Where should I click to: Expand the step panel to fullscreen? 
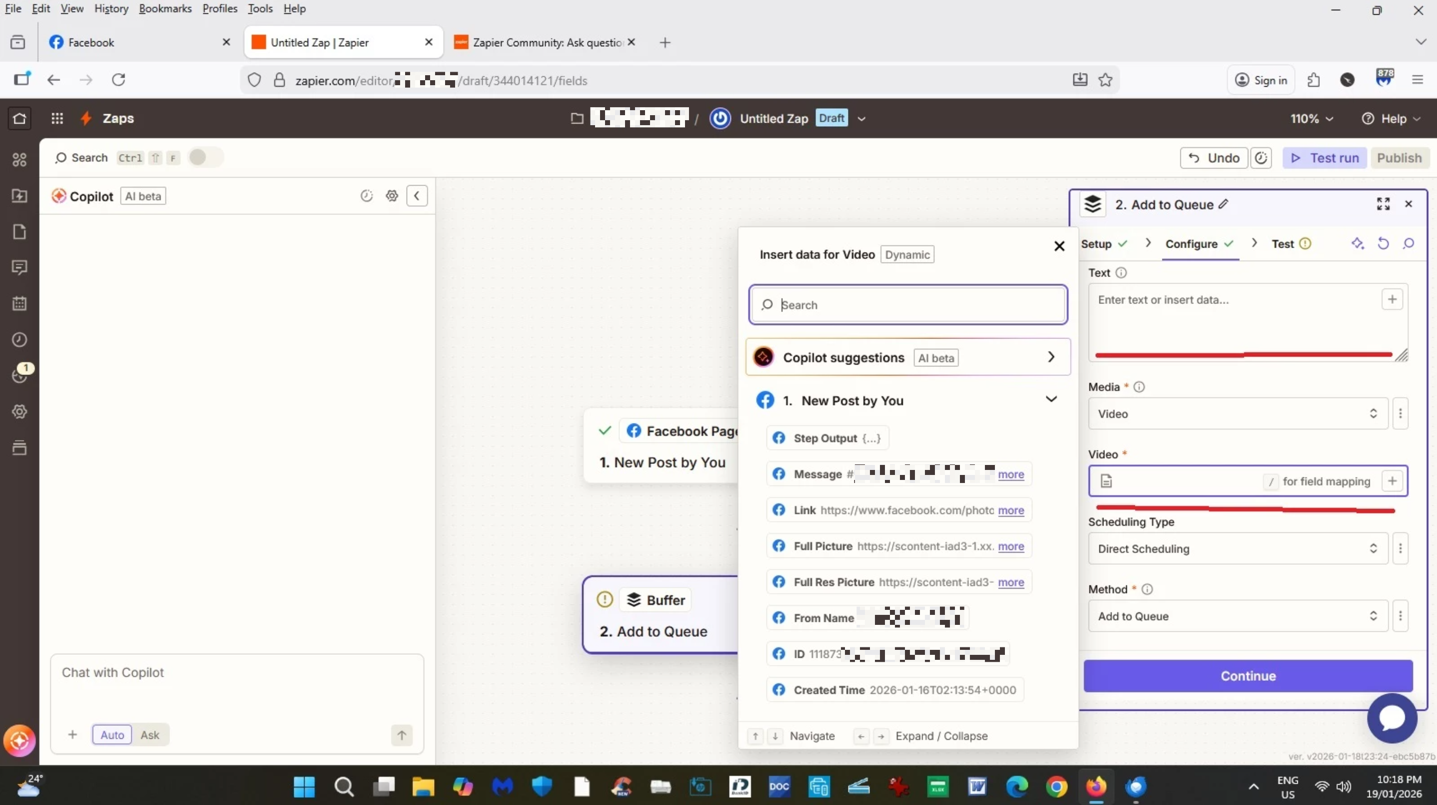tap(1383, 204)
